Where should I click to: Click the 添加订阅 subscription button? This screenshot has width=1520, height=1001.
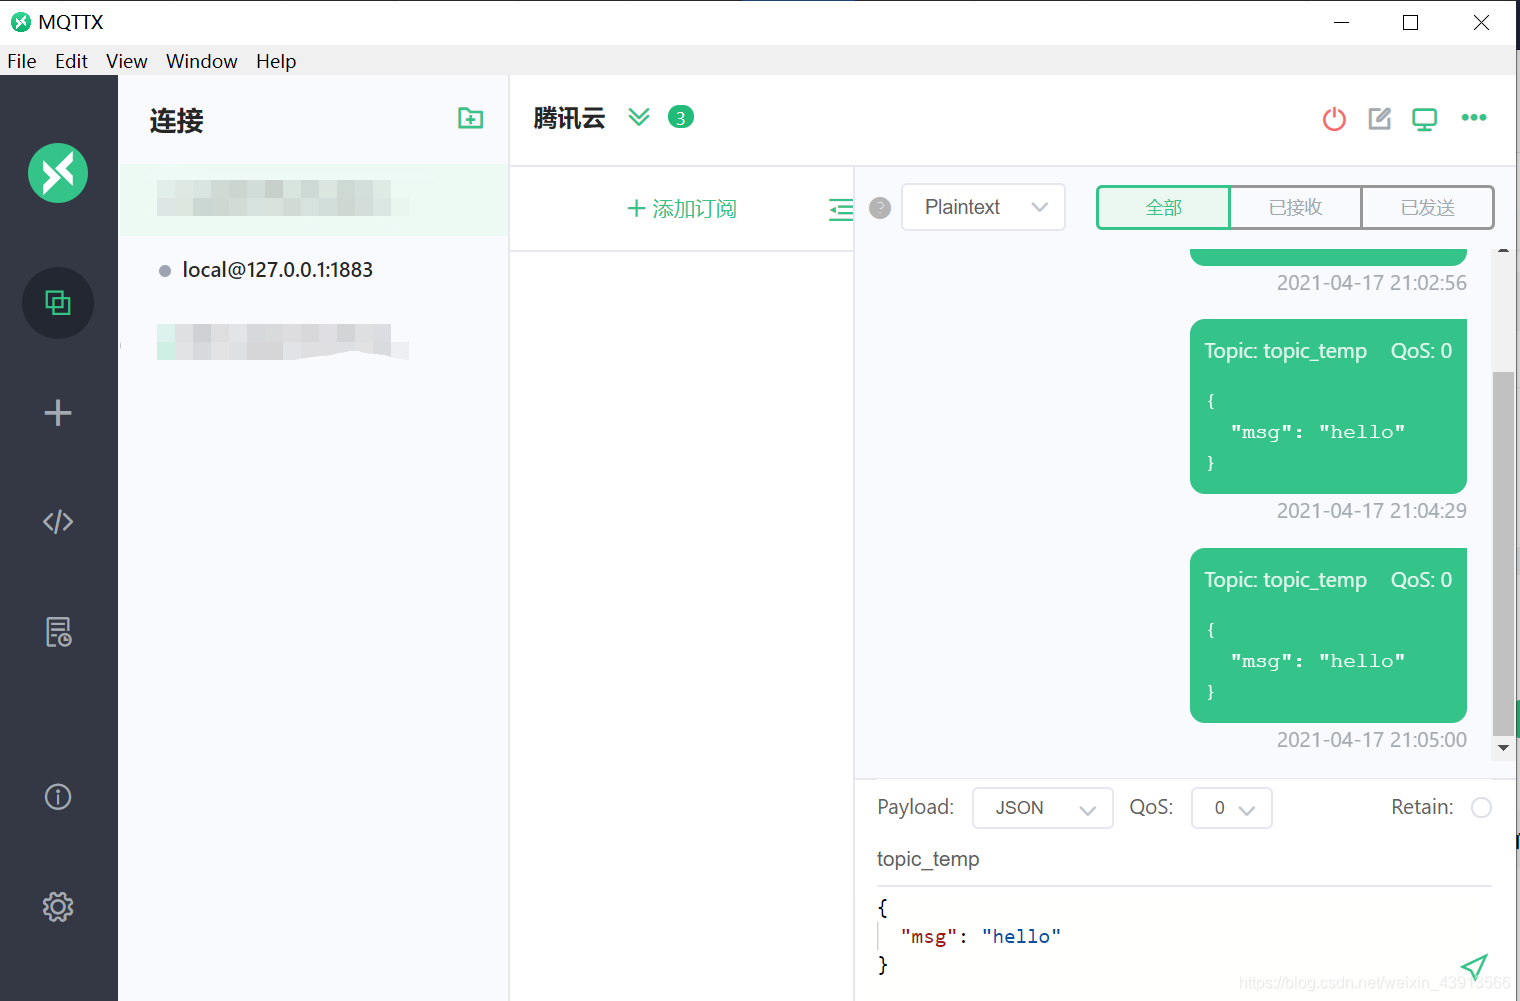(681, 208)
